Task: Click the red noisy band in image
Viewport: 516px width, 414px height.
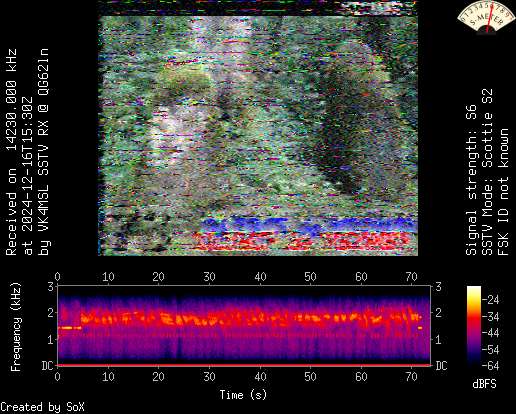Action: coord(303,241)
